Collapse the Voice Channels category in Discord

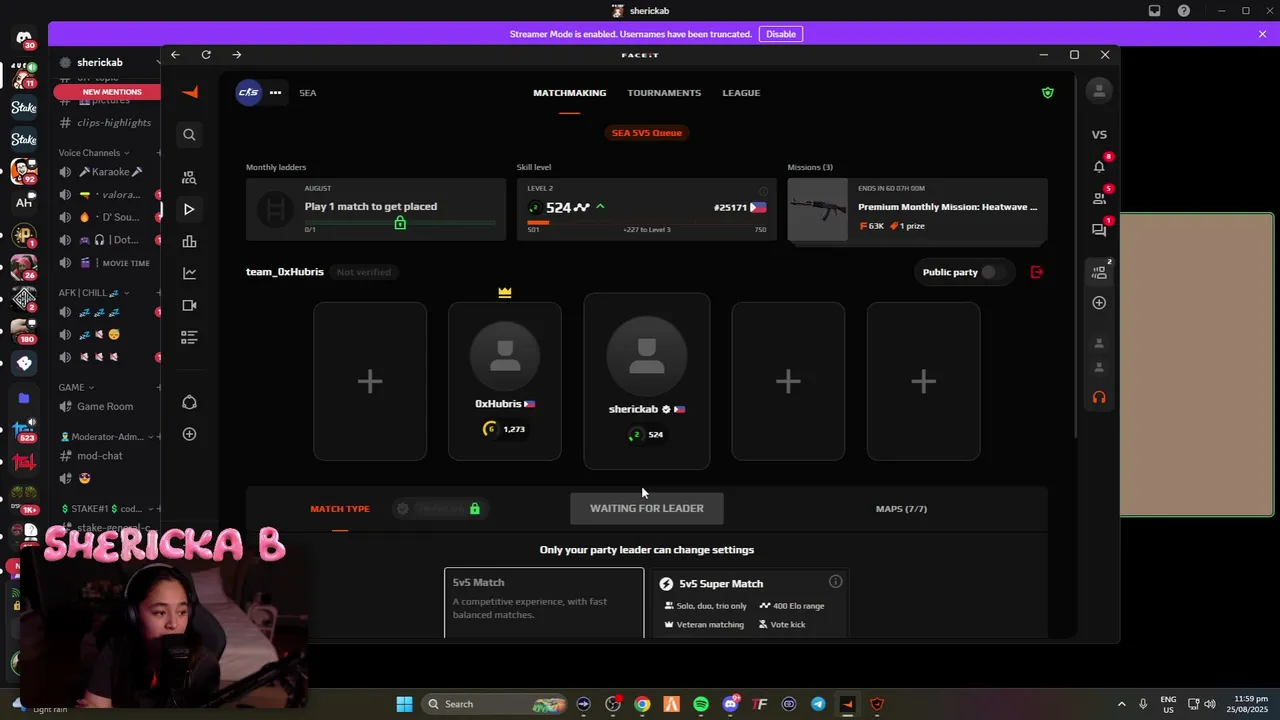click(x=94, y=153)
